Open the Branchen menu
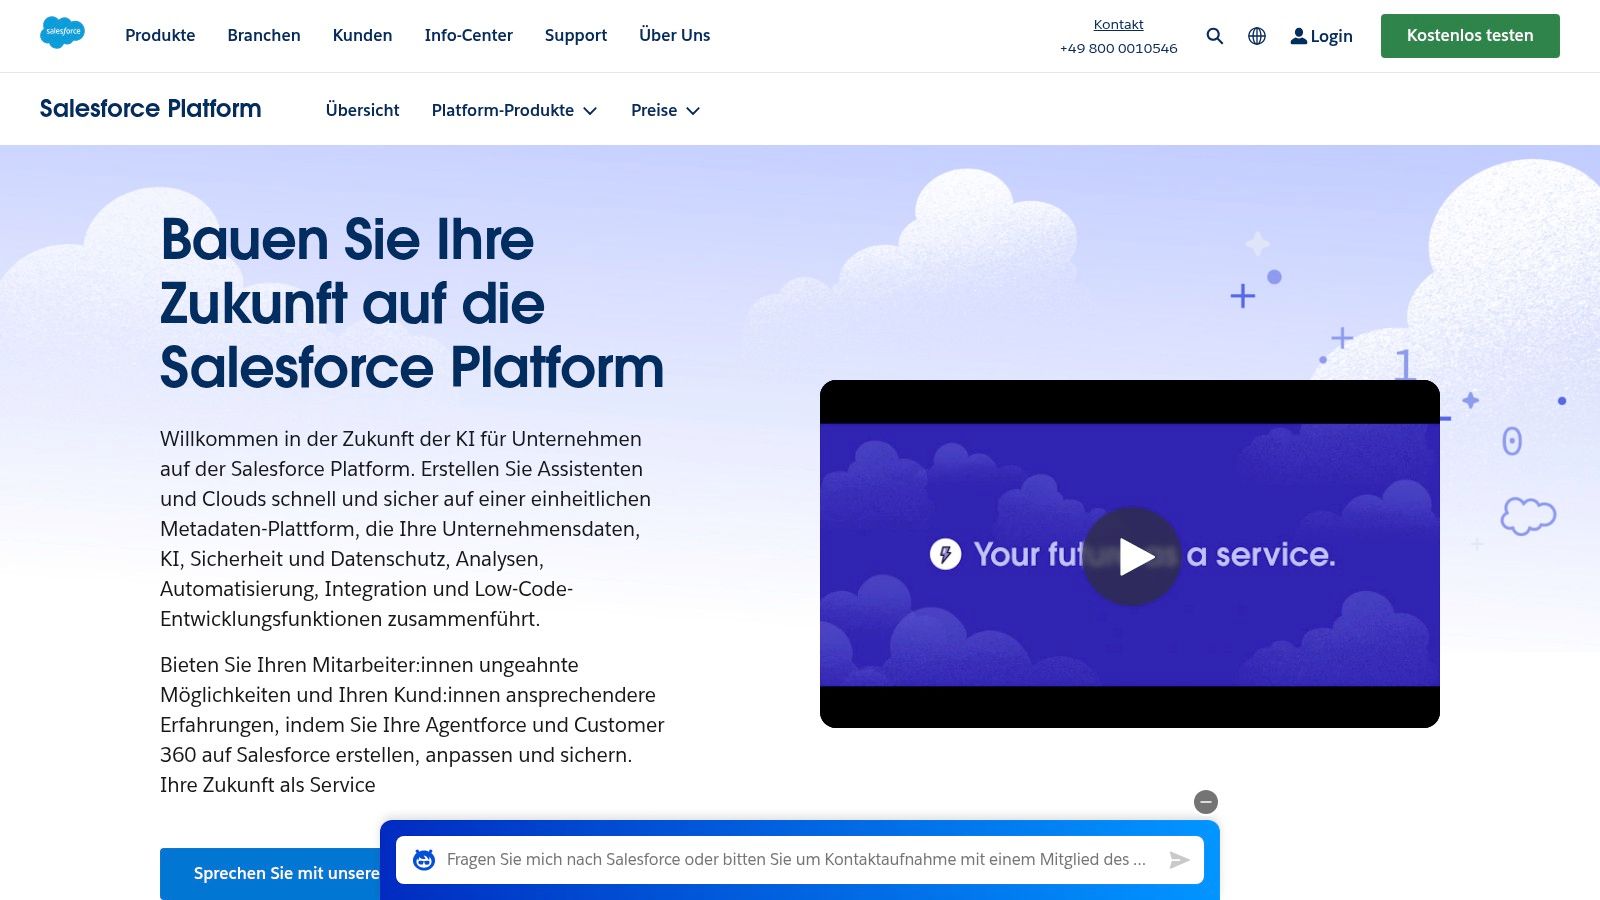This screenshot has height=900, width=1600. [x=264, y=35]
